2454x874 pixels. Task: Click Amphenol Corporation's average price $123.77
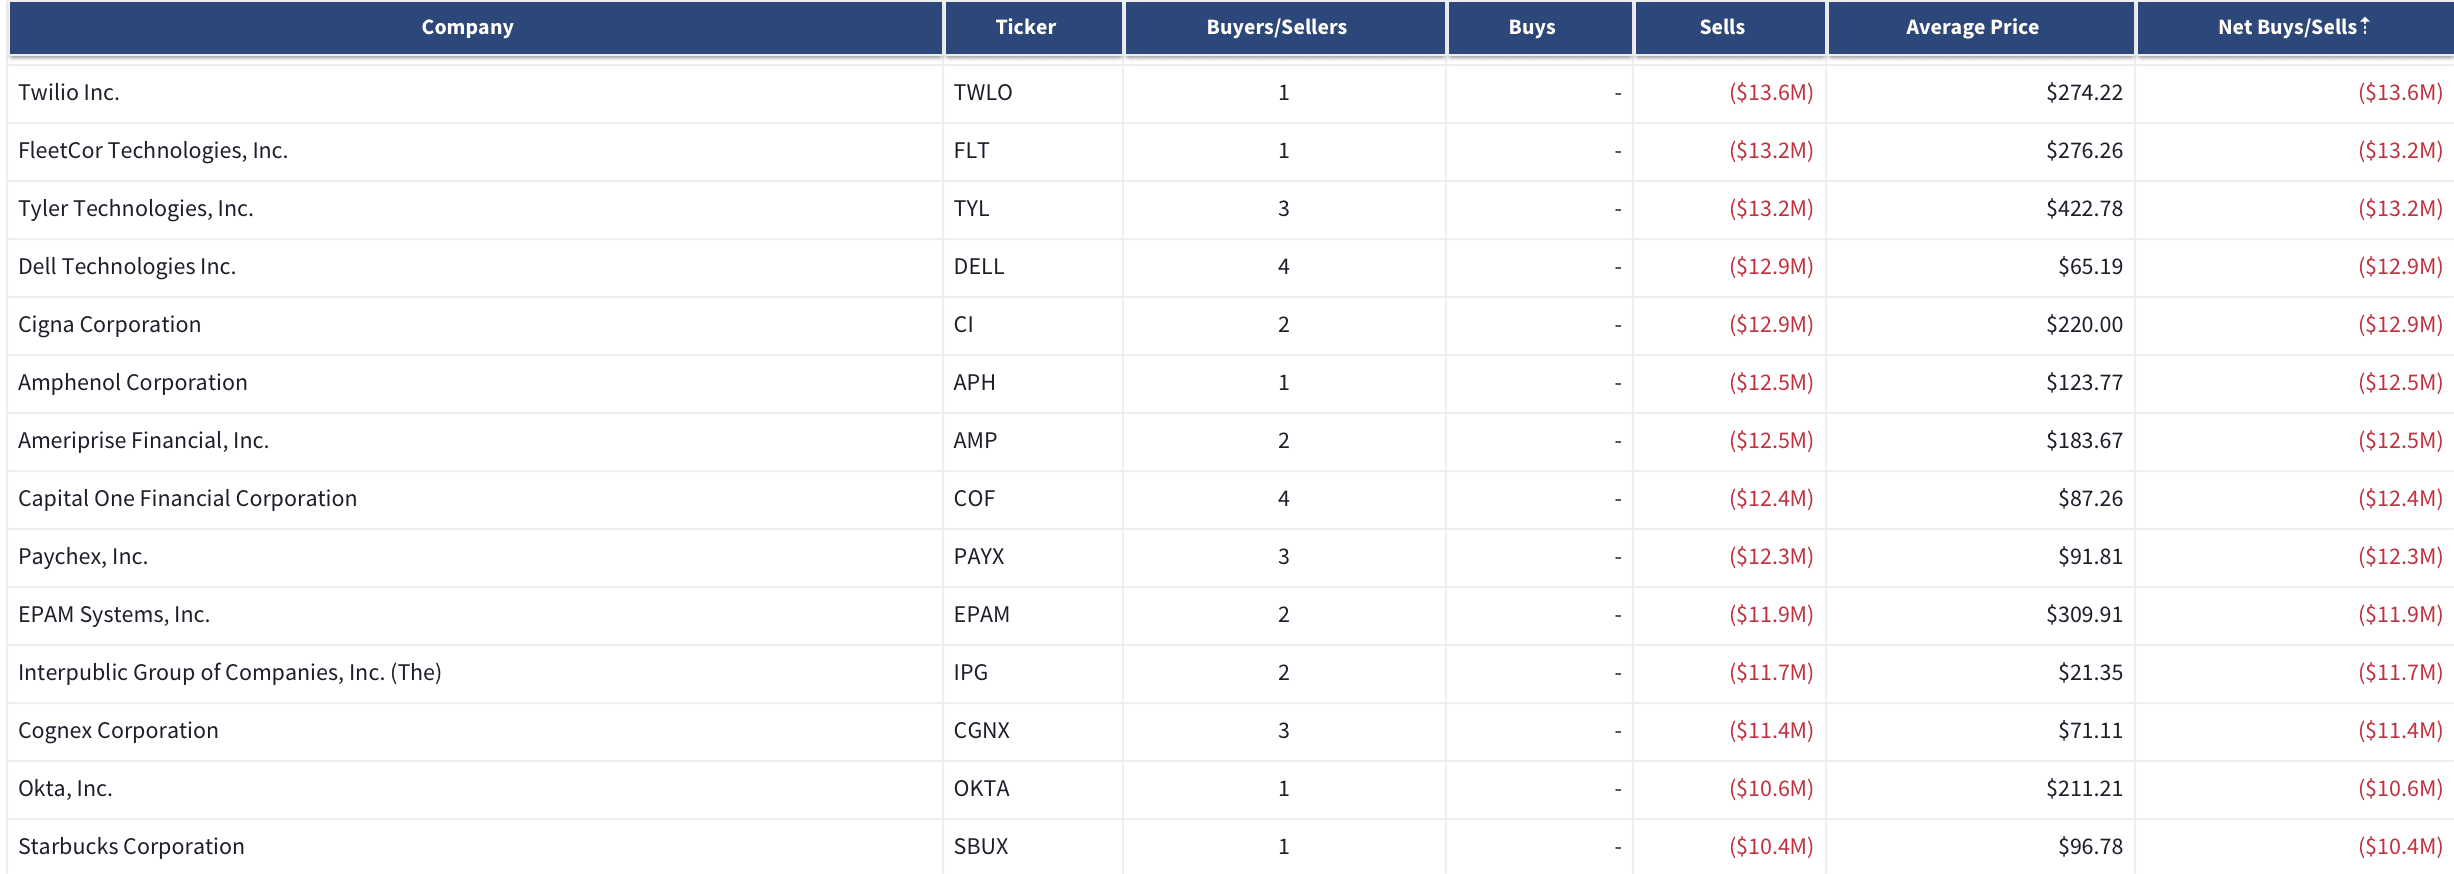point(2084,383)
